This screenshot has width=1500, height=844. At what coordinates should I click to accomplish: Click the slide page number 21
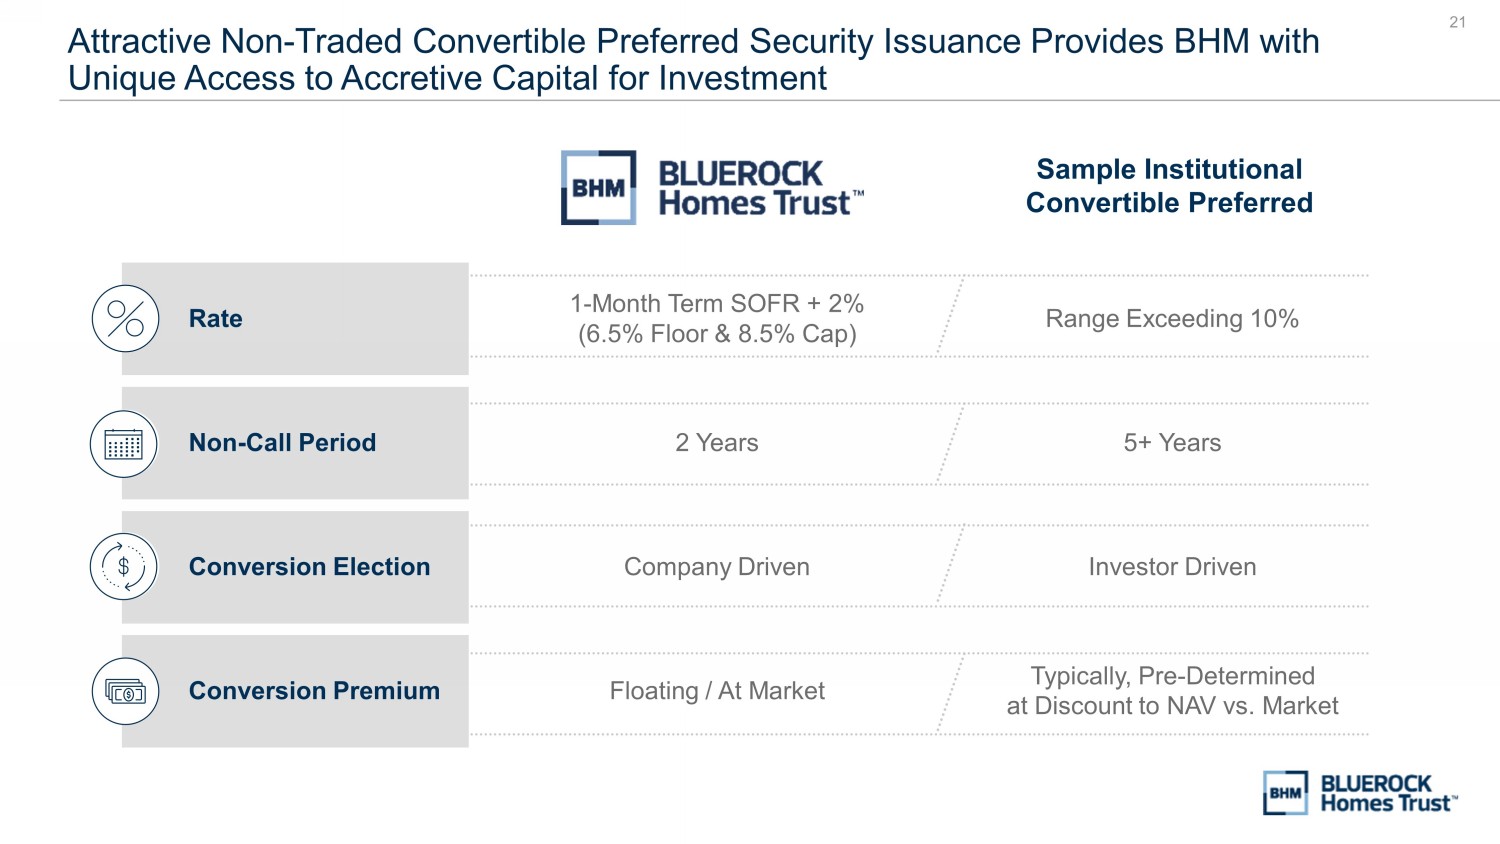click(1458, 22)
